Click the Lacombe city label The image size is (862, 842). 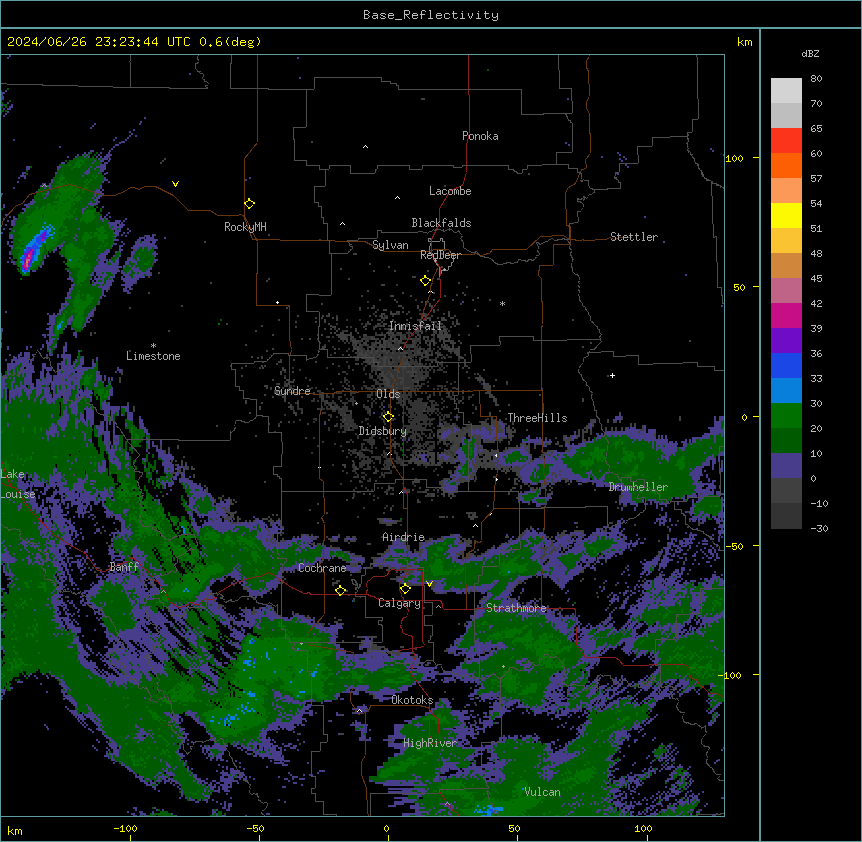(x=450, y=191)
